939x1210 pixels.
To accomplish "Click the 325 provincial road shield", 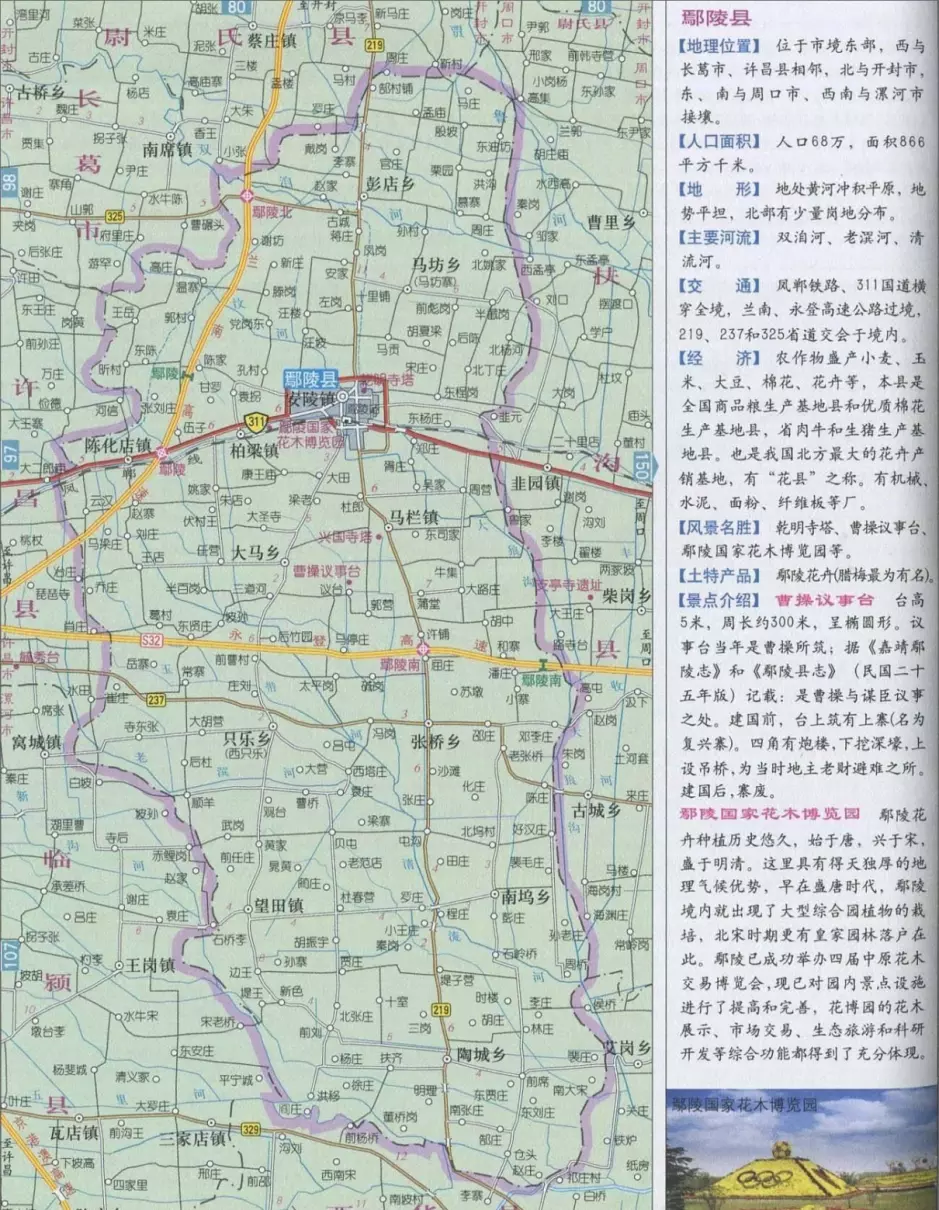I will click(x=114, y=216).
